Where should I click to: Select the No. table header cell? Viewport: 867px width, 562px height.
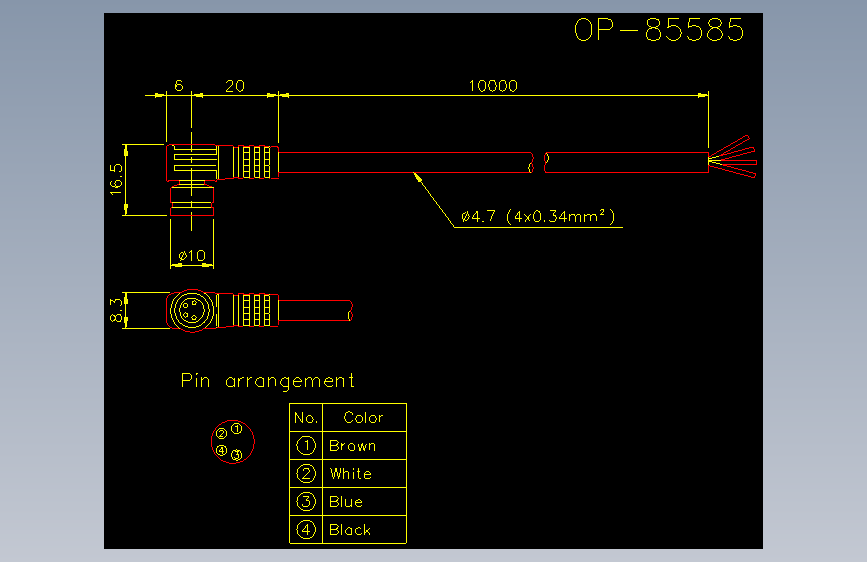(x=306, y=418)
